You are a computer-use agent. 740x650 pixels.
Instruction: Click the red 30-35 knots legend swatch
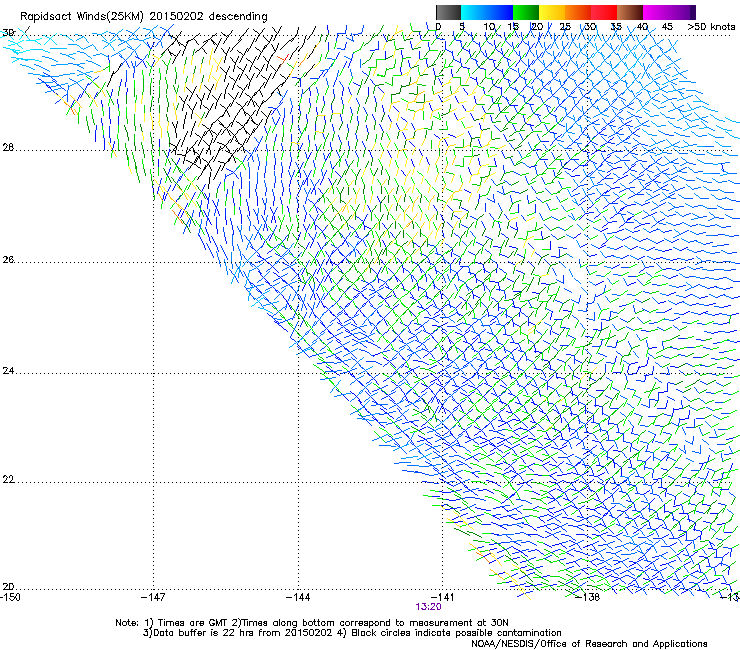pyautogui.click(x=604, y=12)
